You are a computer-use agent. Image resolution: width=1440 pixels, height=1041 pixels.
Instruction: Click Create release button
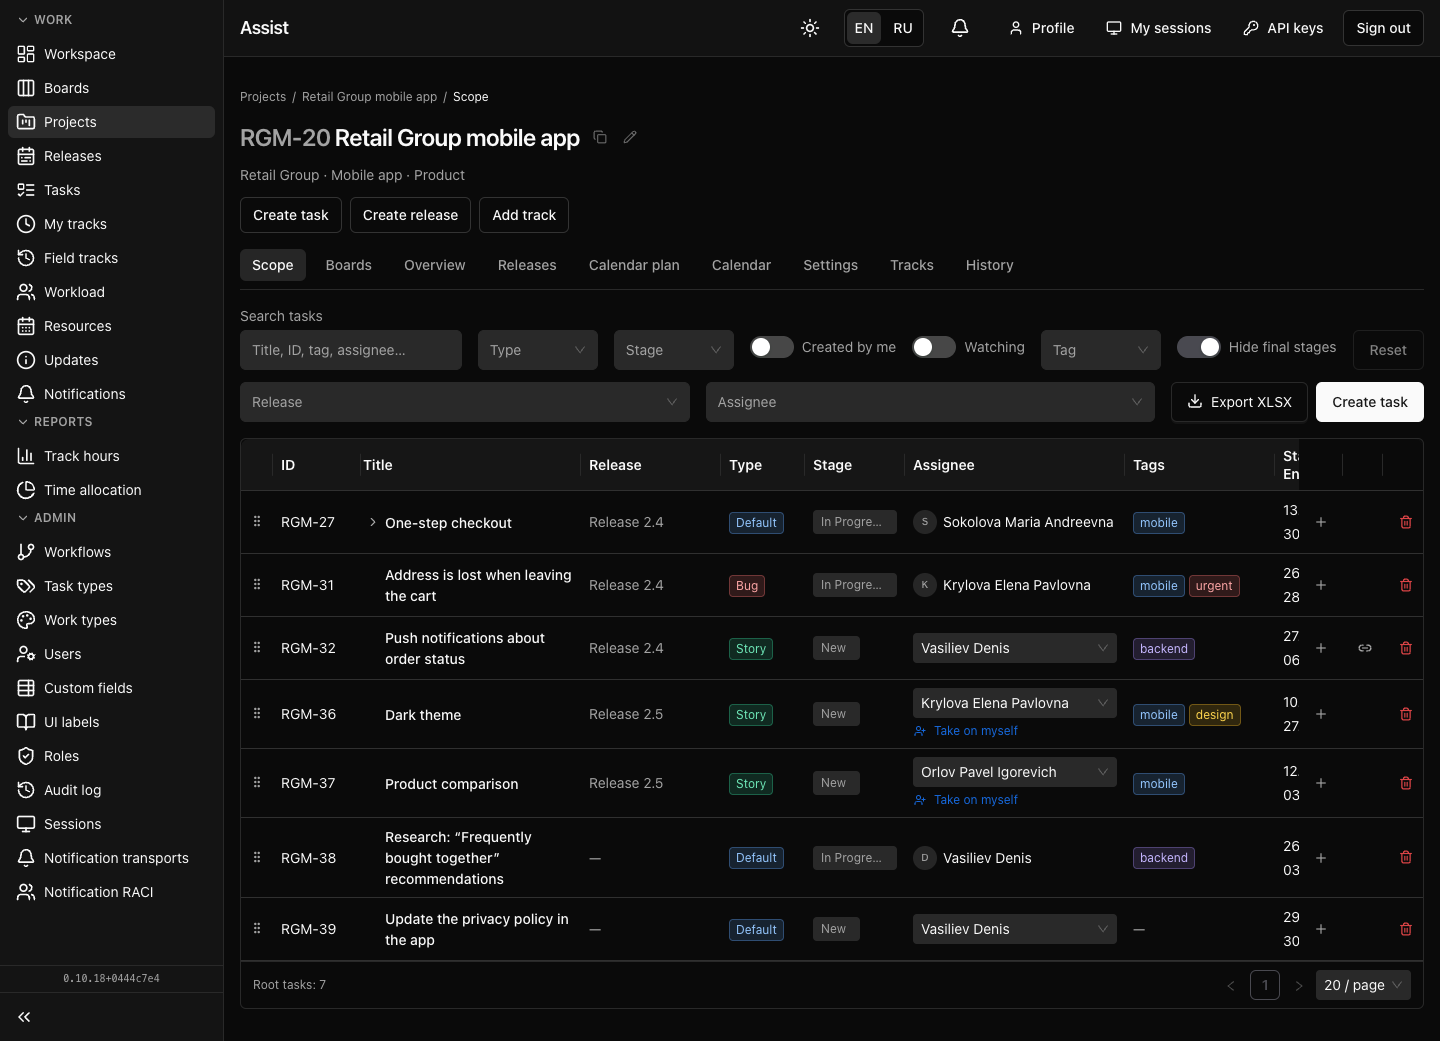point(410,215)
